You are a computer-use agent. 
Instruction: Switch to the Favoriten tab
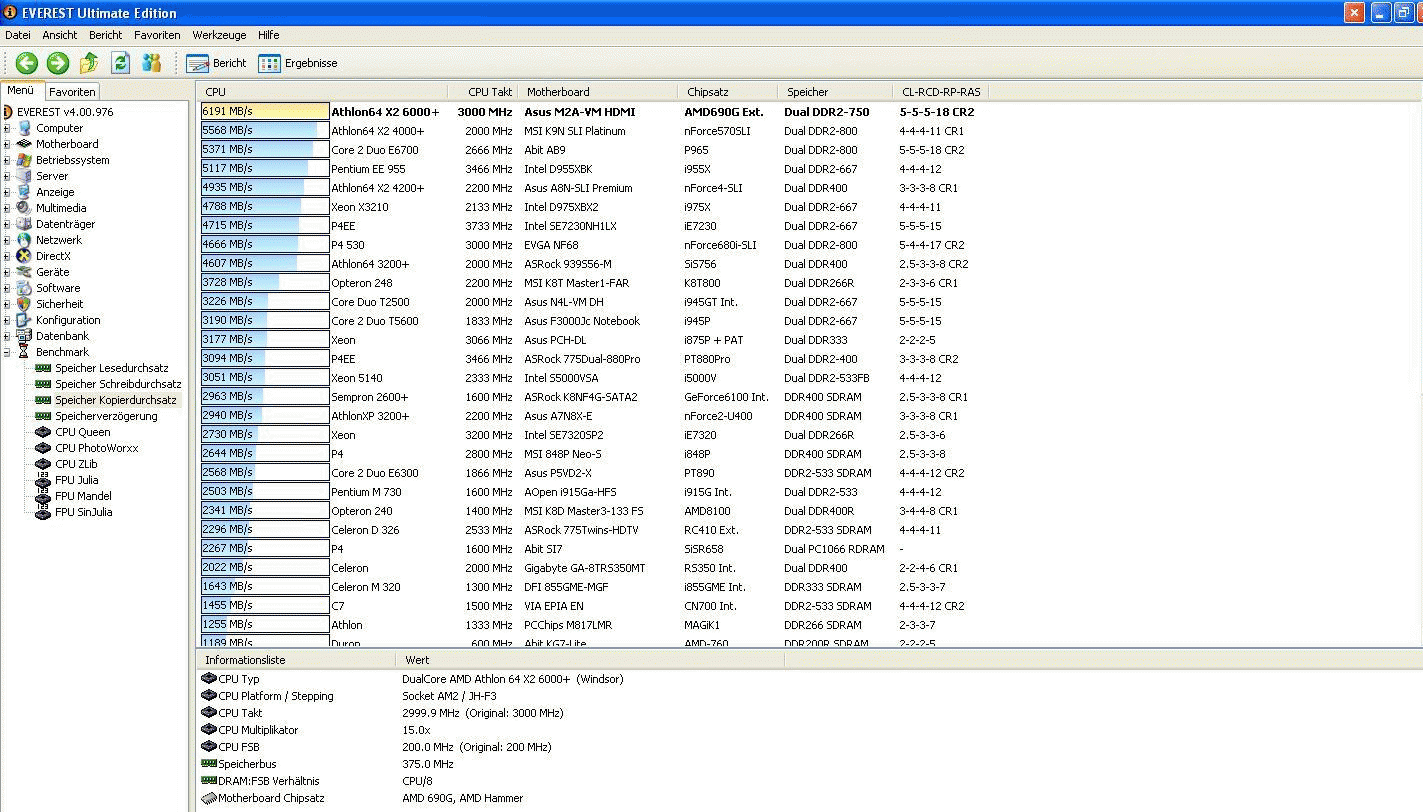coord(72,92)
